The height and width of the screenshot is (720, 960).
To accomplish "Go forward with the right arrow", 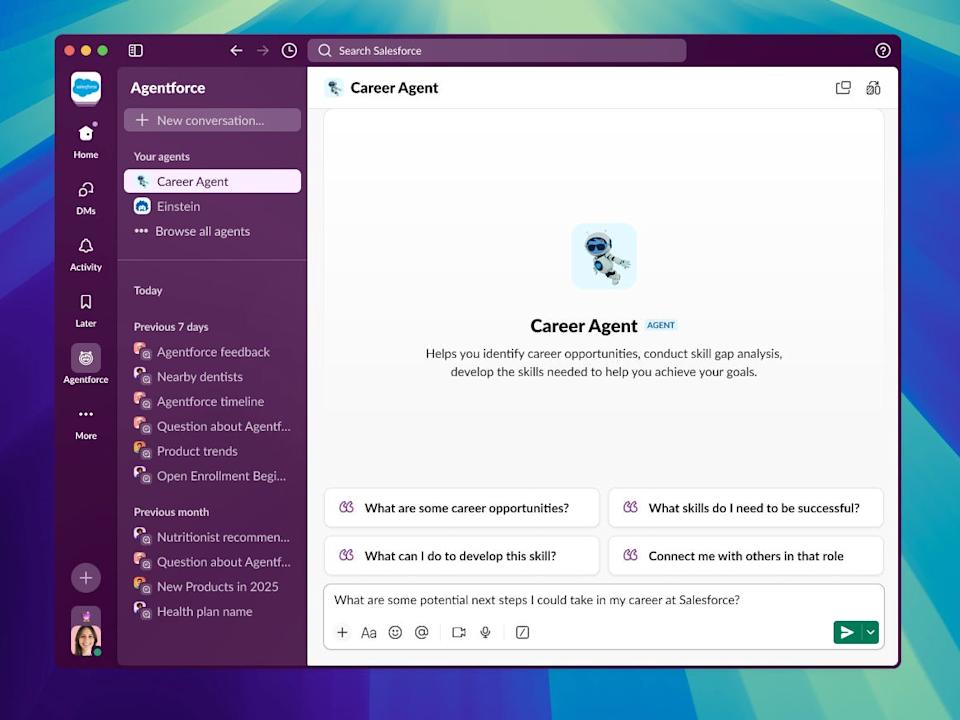I will point(263,50).
